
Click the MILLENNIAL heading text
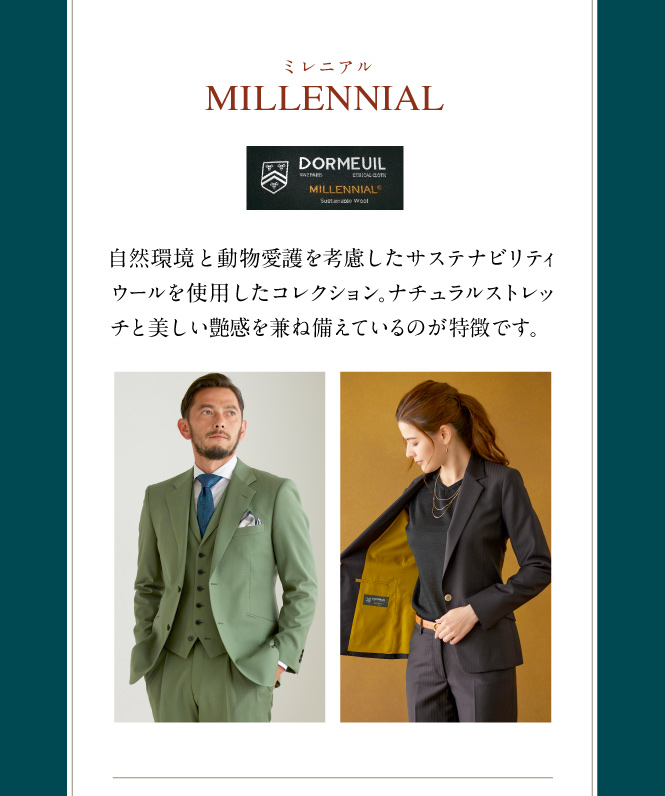(x=324, y=98)
